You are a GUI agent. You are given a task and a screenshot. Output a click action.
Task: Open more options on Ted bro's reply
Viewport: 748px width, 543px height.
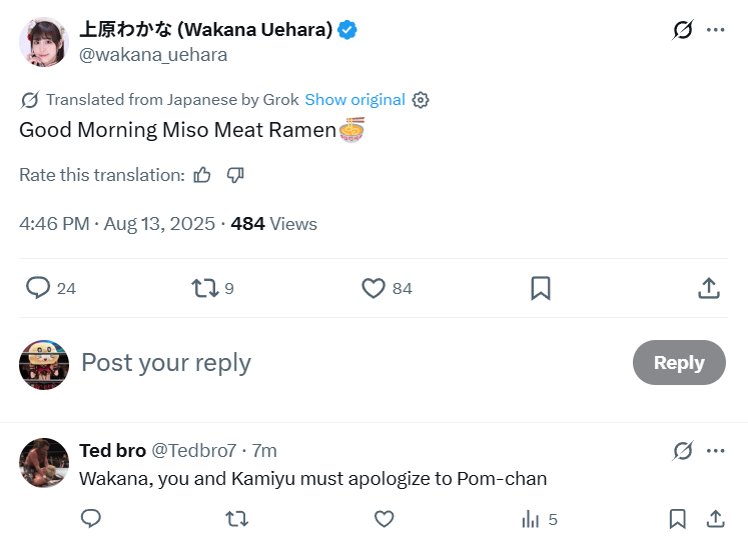coord(716,450)
